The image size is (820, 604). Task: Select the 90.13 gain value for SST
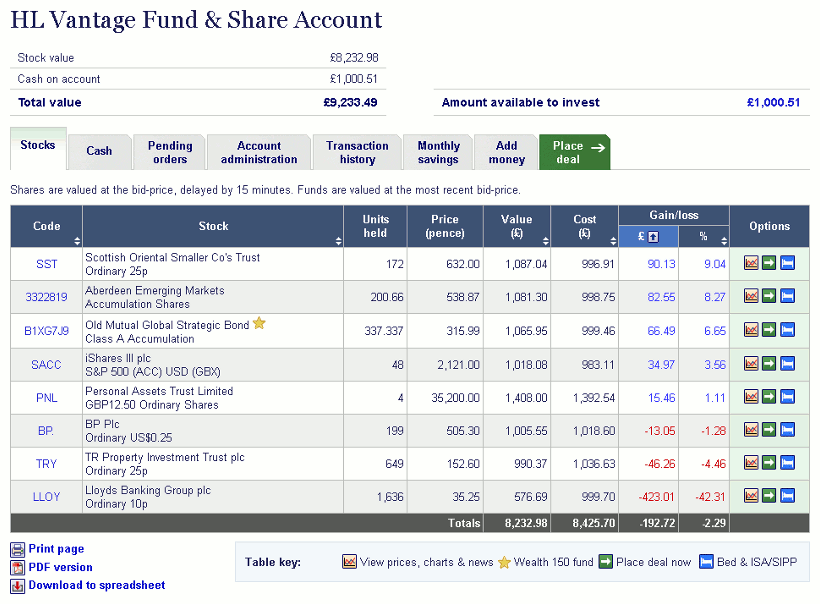[x=661, y=264]
